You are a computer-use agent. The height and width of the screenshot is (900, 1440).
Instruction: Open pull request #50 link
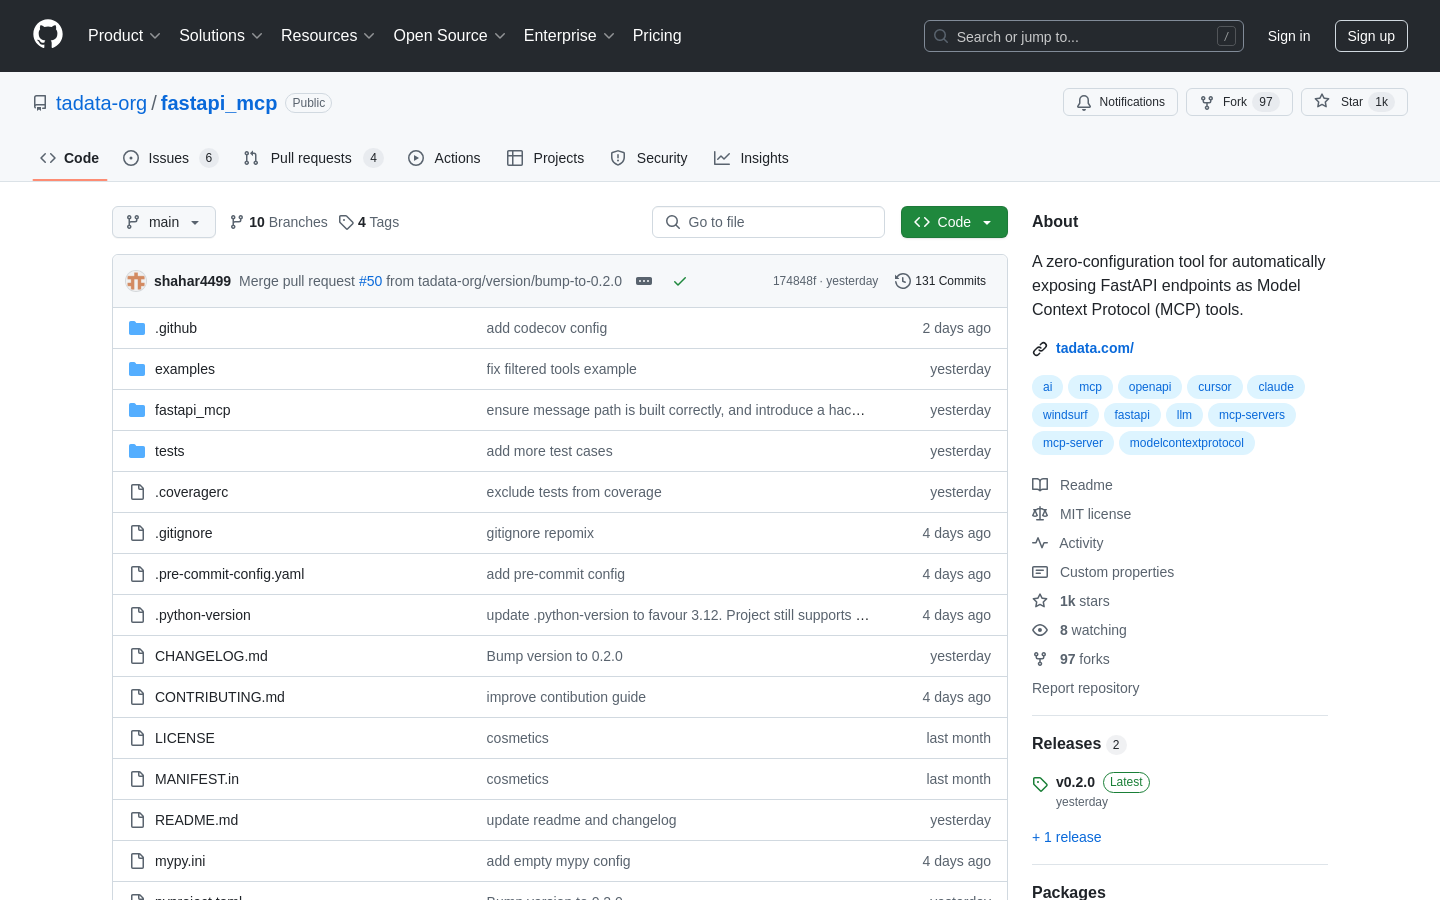pos(370,281)
